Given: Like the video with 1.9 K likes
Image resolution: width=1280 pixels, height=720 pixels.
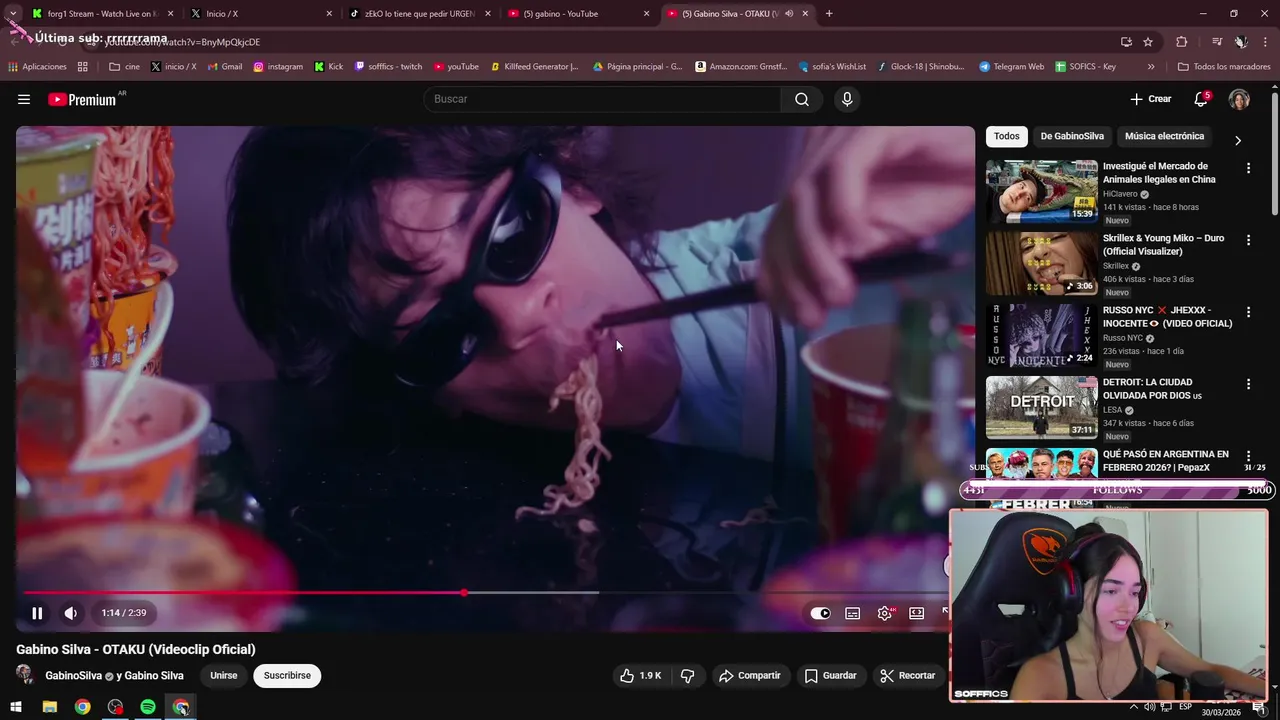Looking at the screenshot, I should click(x=640, y=676).
